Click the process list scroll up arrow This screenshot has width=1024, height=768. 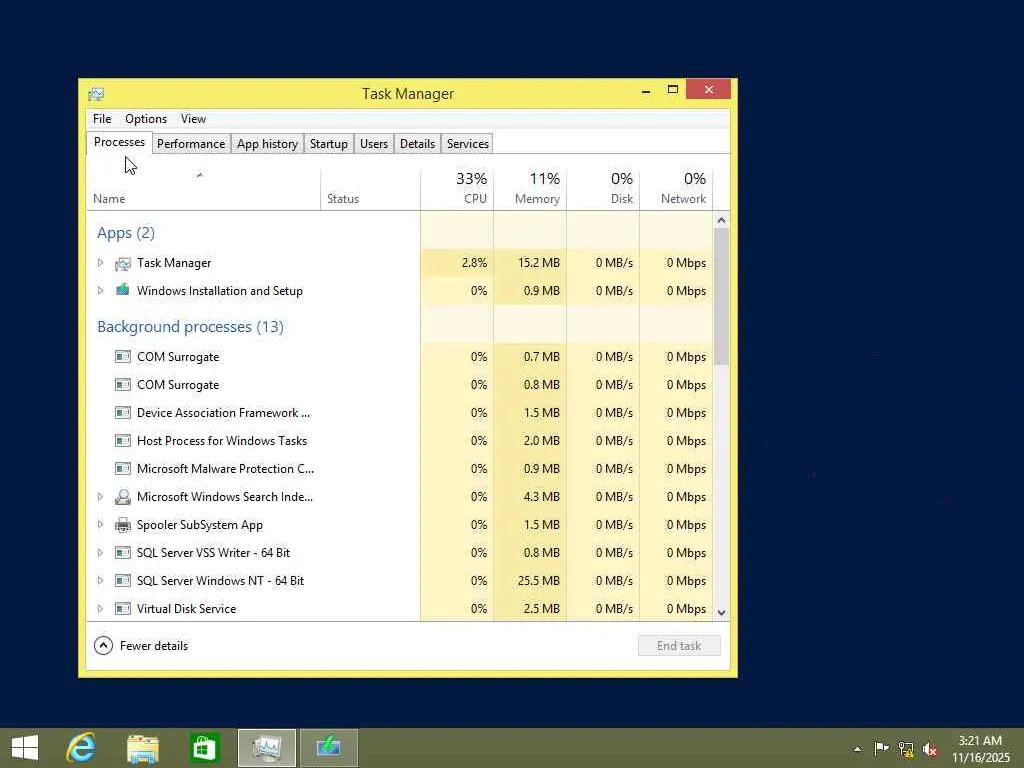(x=721, y=220)
